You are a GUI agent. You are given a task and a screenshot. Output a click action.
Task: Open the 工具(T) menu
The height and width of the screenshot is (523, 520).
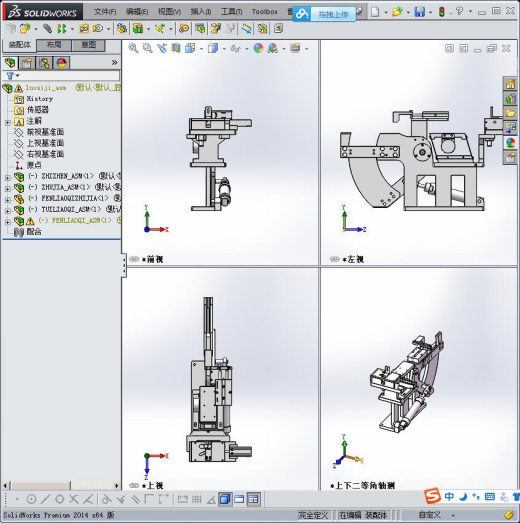231,12
